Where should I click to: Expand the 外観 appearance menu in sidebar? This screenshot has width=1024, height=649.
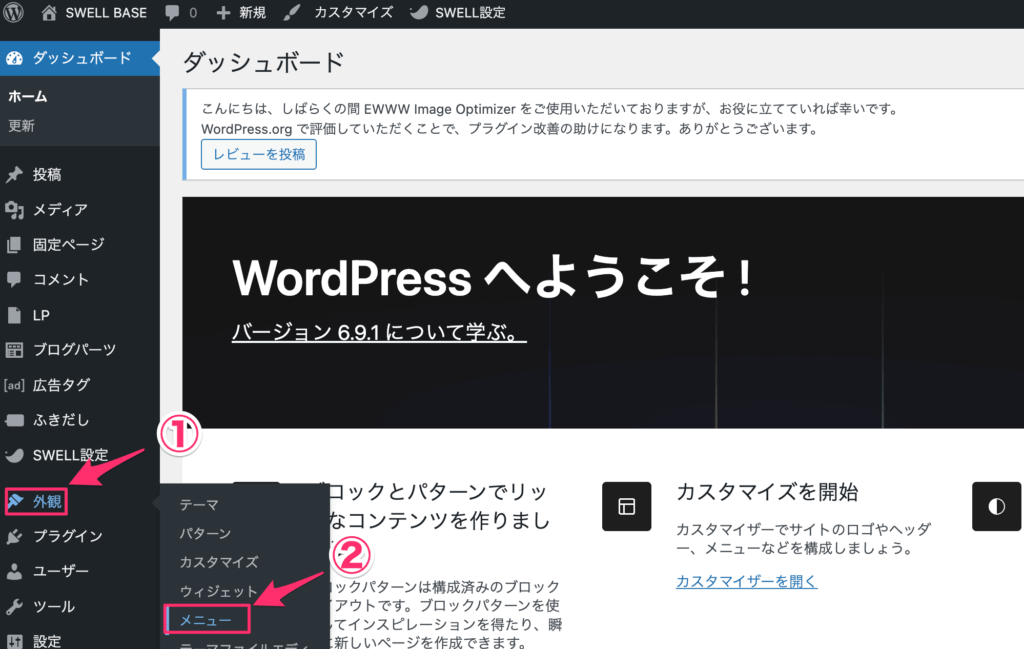(x=47, y=500)
